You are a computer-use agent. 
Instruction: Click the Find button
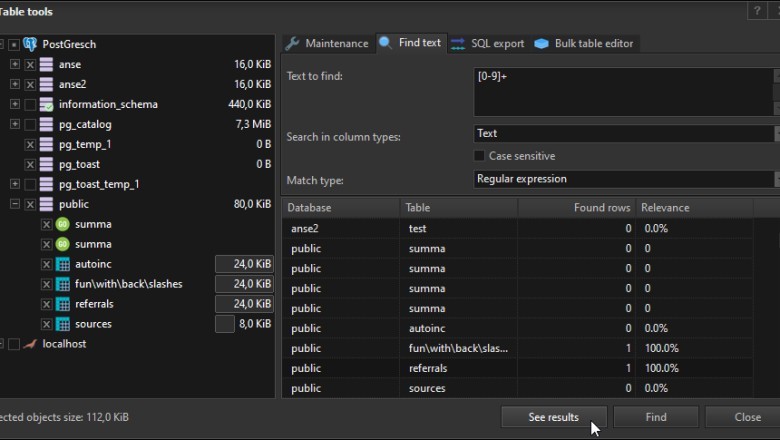pyautogui.click(x=656, y=417)
